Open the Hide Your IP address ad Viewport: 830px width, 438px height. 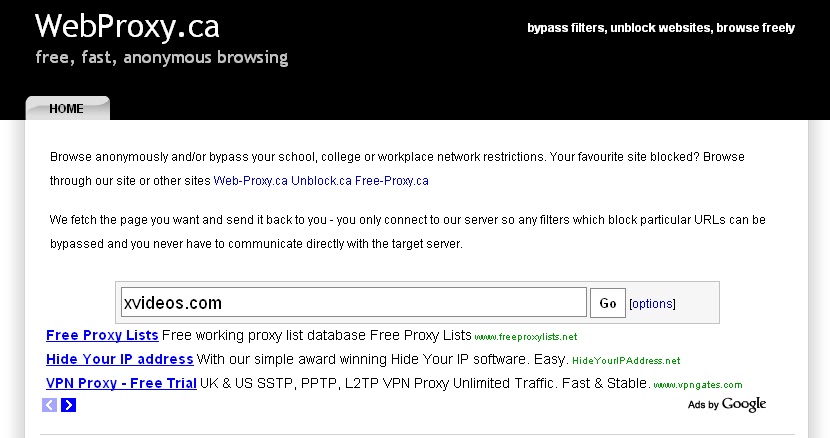pos(120,359)
